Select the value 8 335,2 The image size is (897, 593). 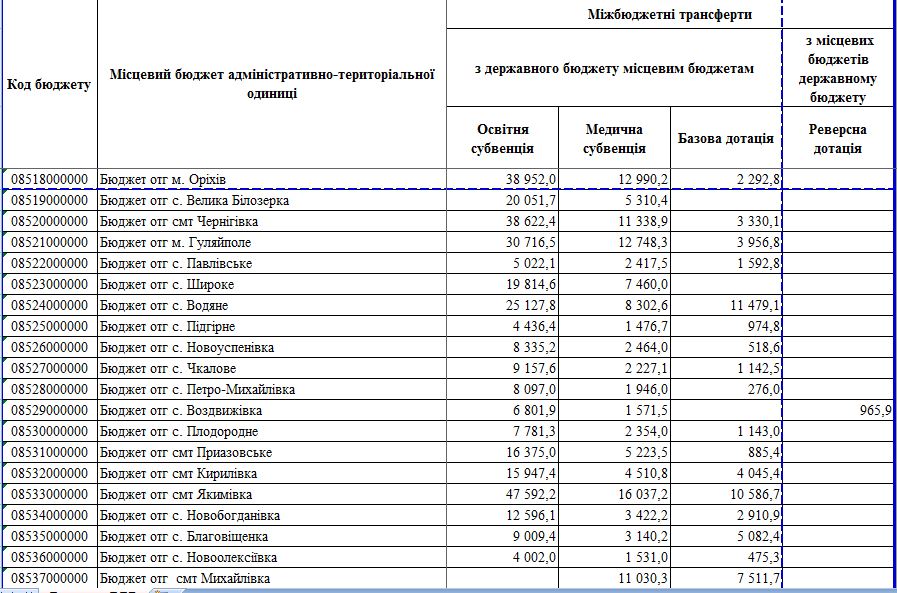(x=502, y=347)
